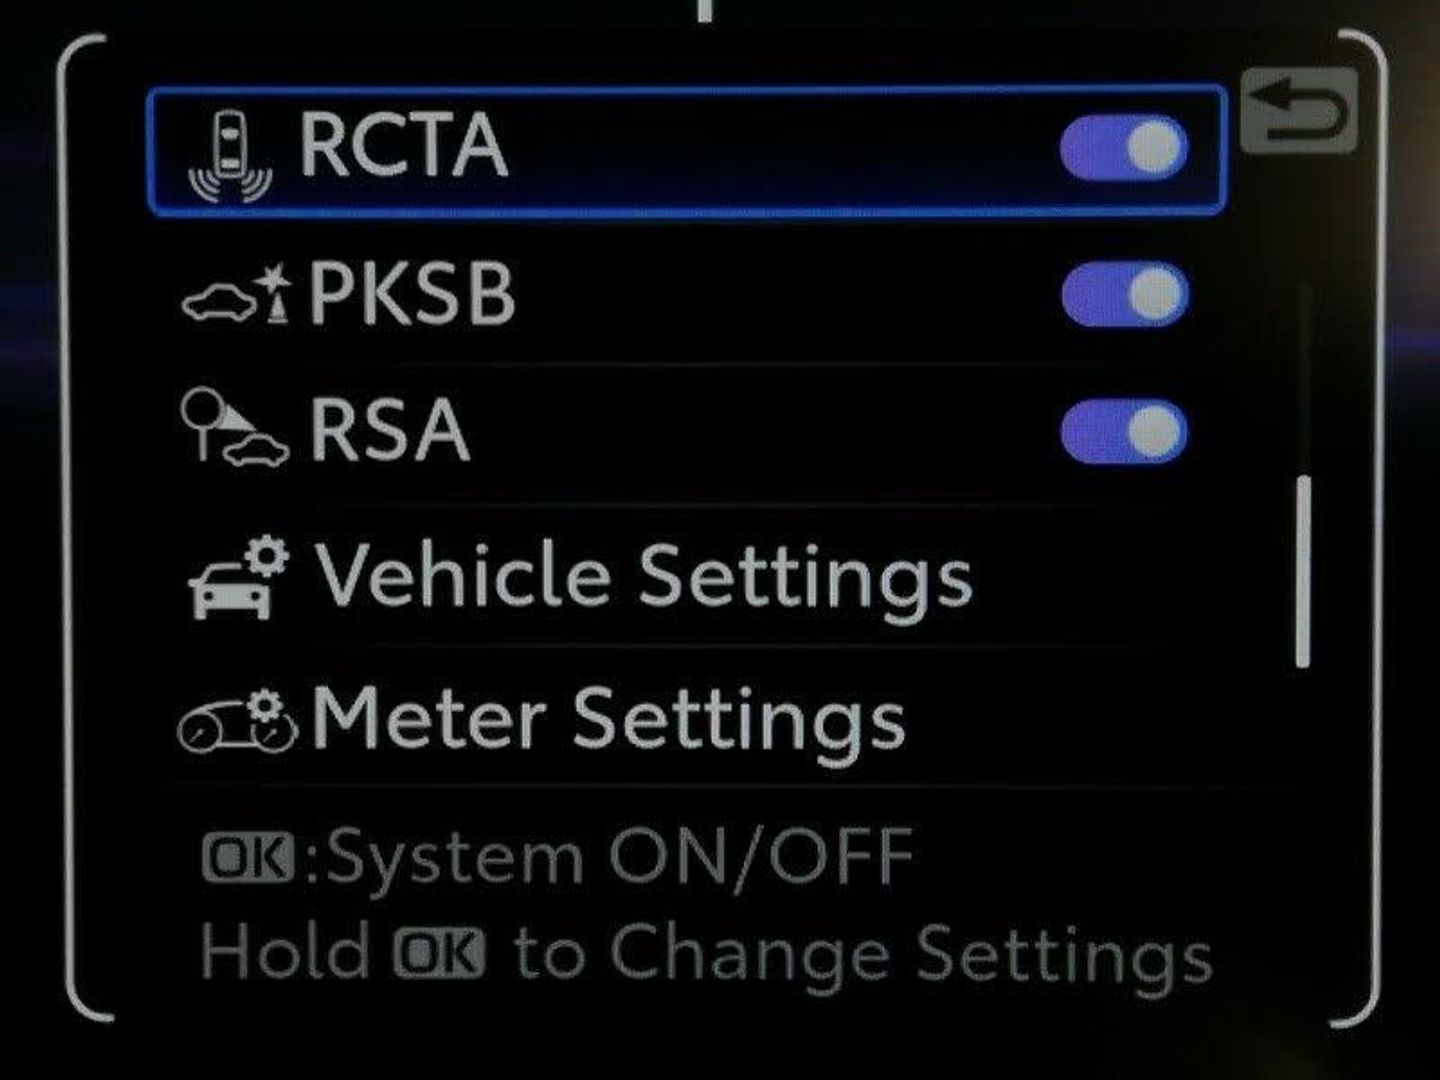The width and height of the screenshot is (1440, 1080).
Task: Click the OK icon in Hold hint
Action: point(439,953)
